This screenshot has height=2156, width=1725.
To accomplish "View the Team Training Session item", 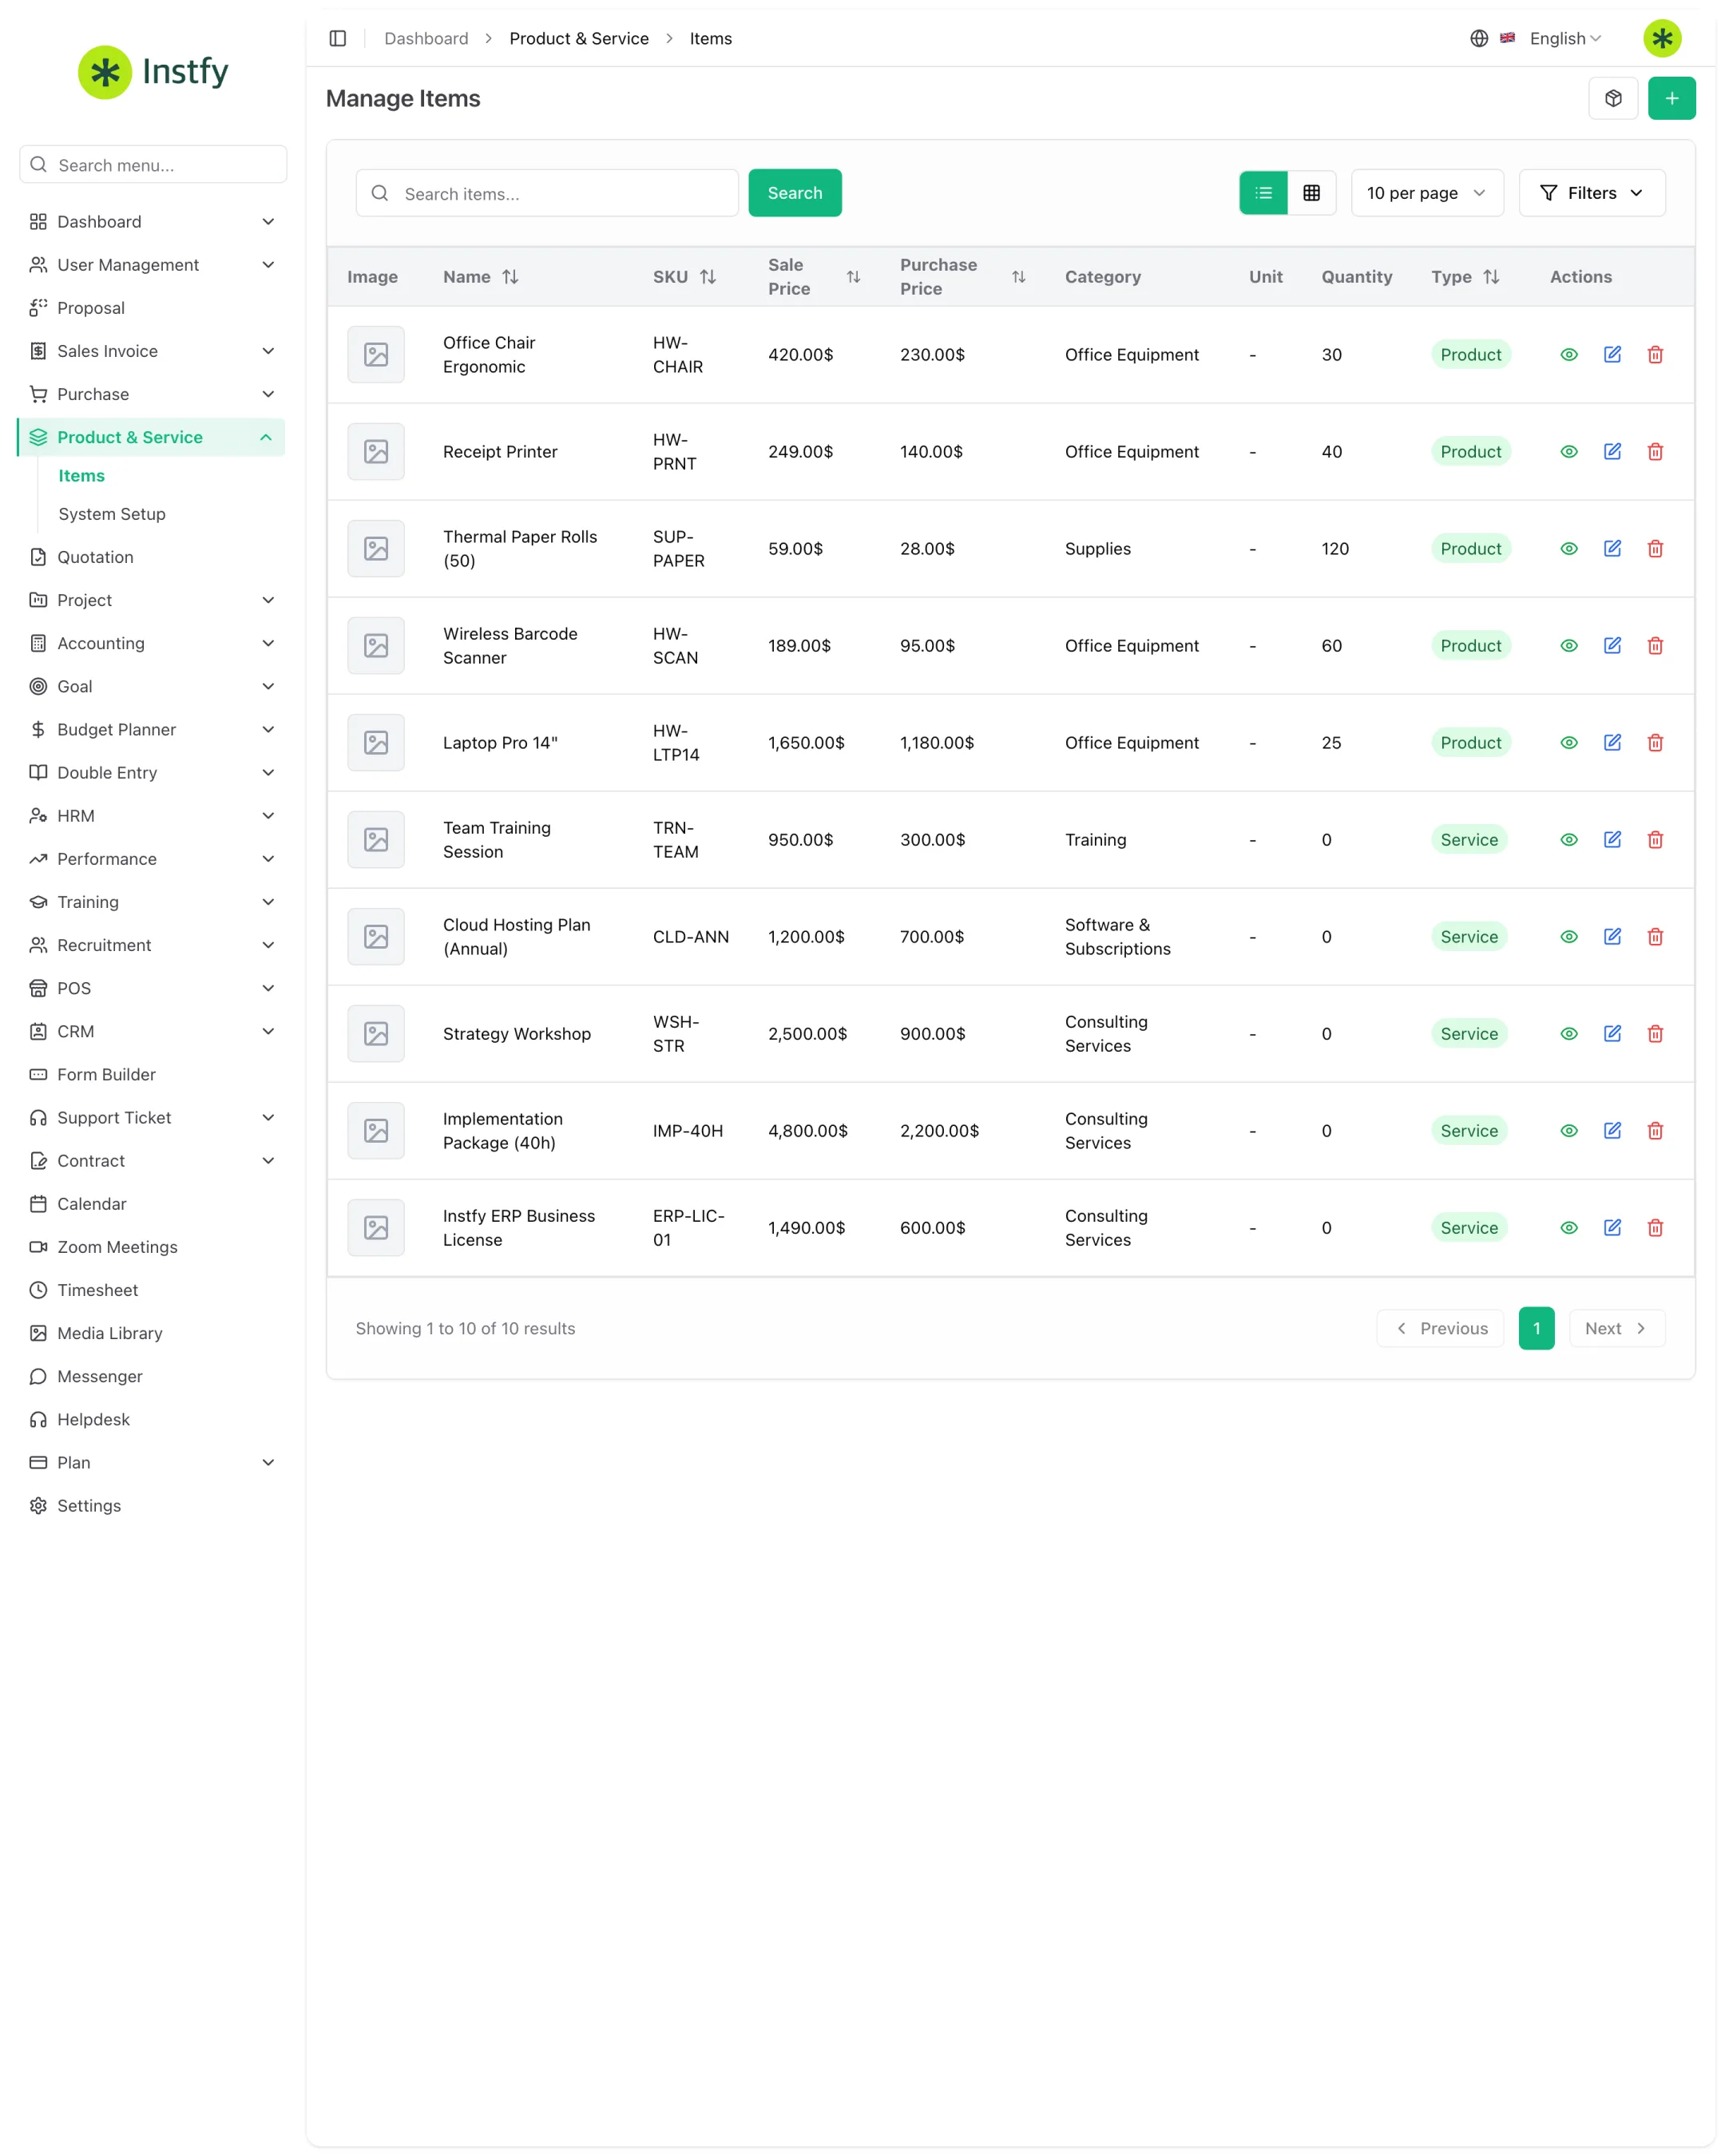I will [1568, 839].
